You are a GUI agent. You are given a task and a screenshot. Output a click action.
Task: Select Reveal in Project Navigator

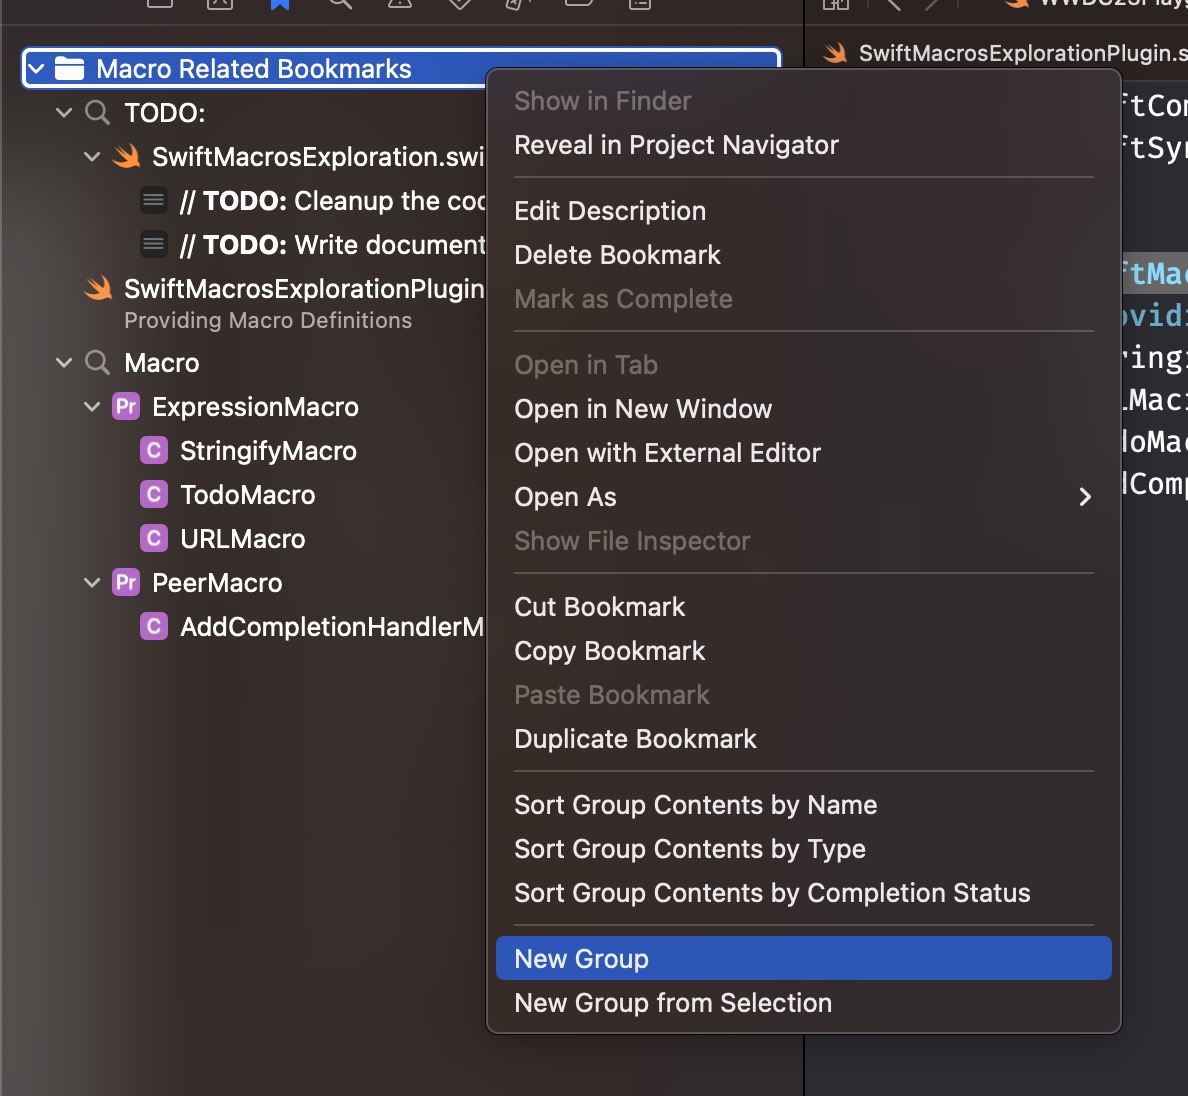[x=676, y=145]
